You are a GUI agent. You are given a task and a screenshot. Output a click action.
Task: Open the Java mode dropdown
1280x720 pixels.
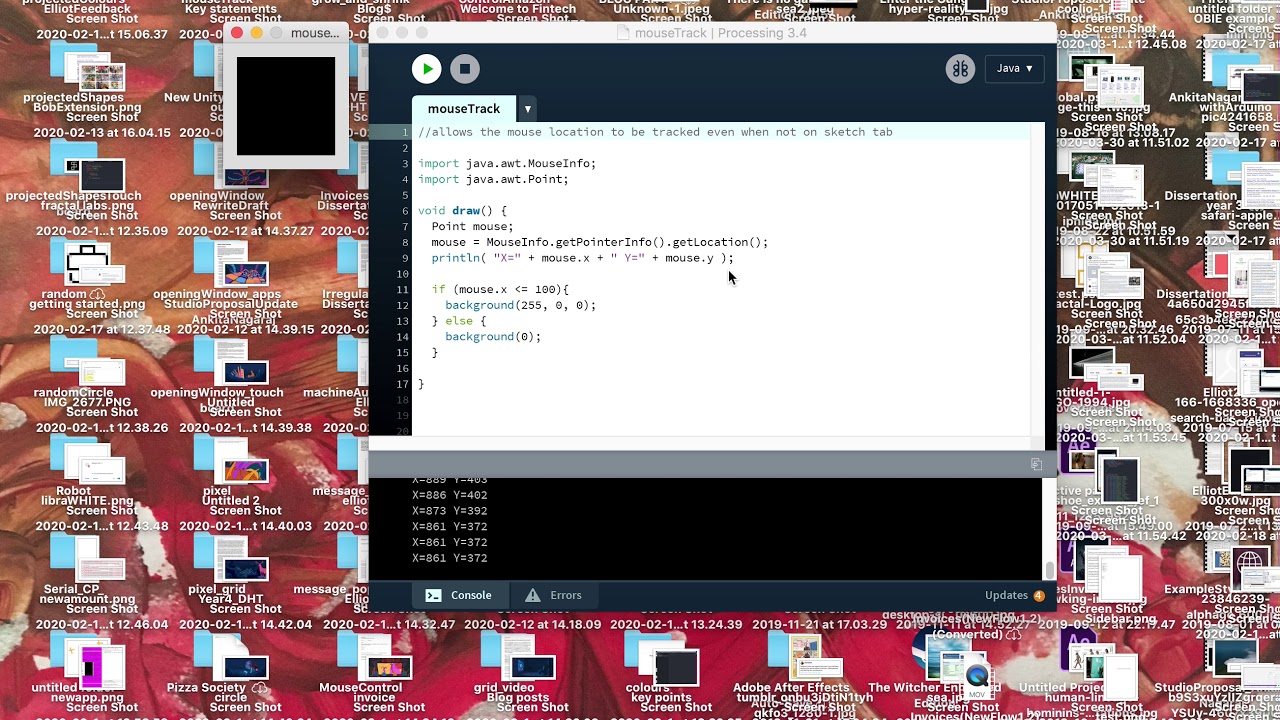pyautogui.click(x=1015, y=68)
